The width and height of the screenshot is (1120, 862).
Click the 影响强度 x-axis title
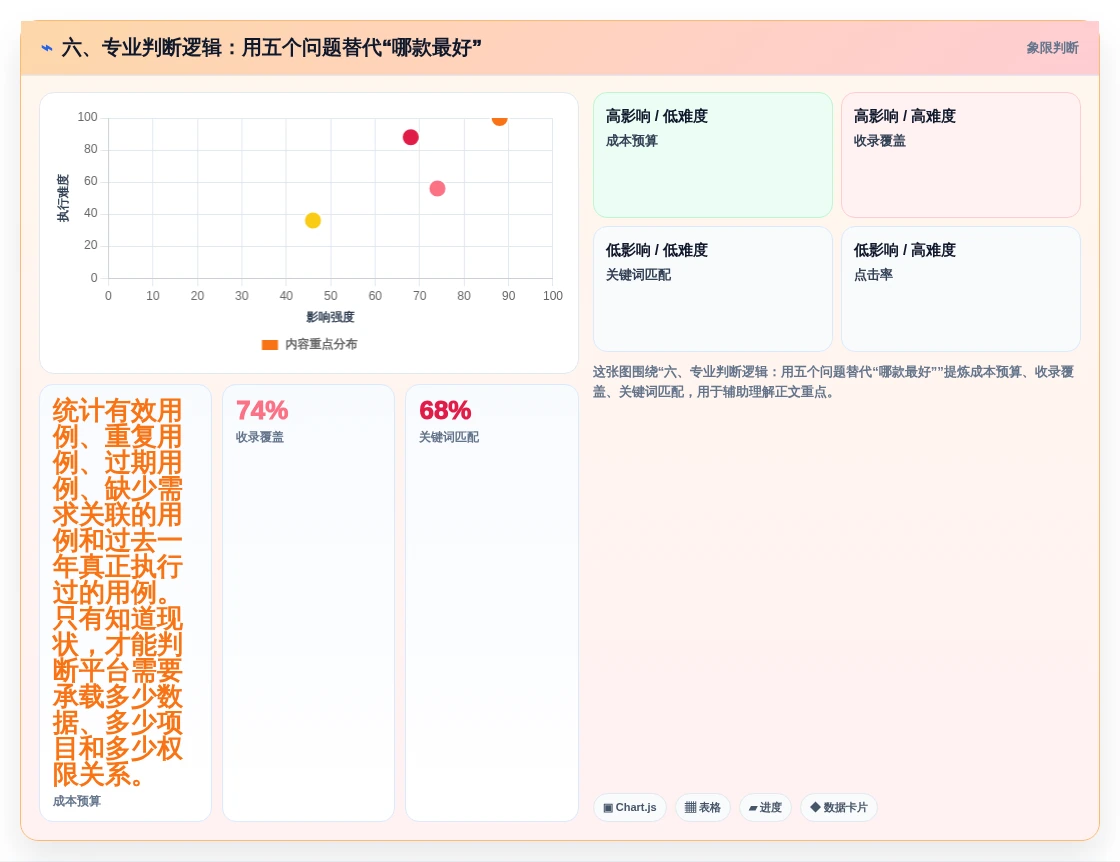[330, 317]
